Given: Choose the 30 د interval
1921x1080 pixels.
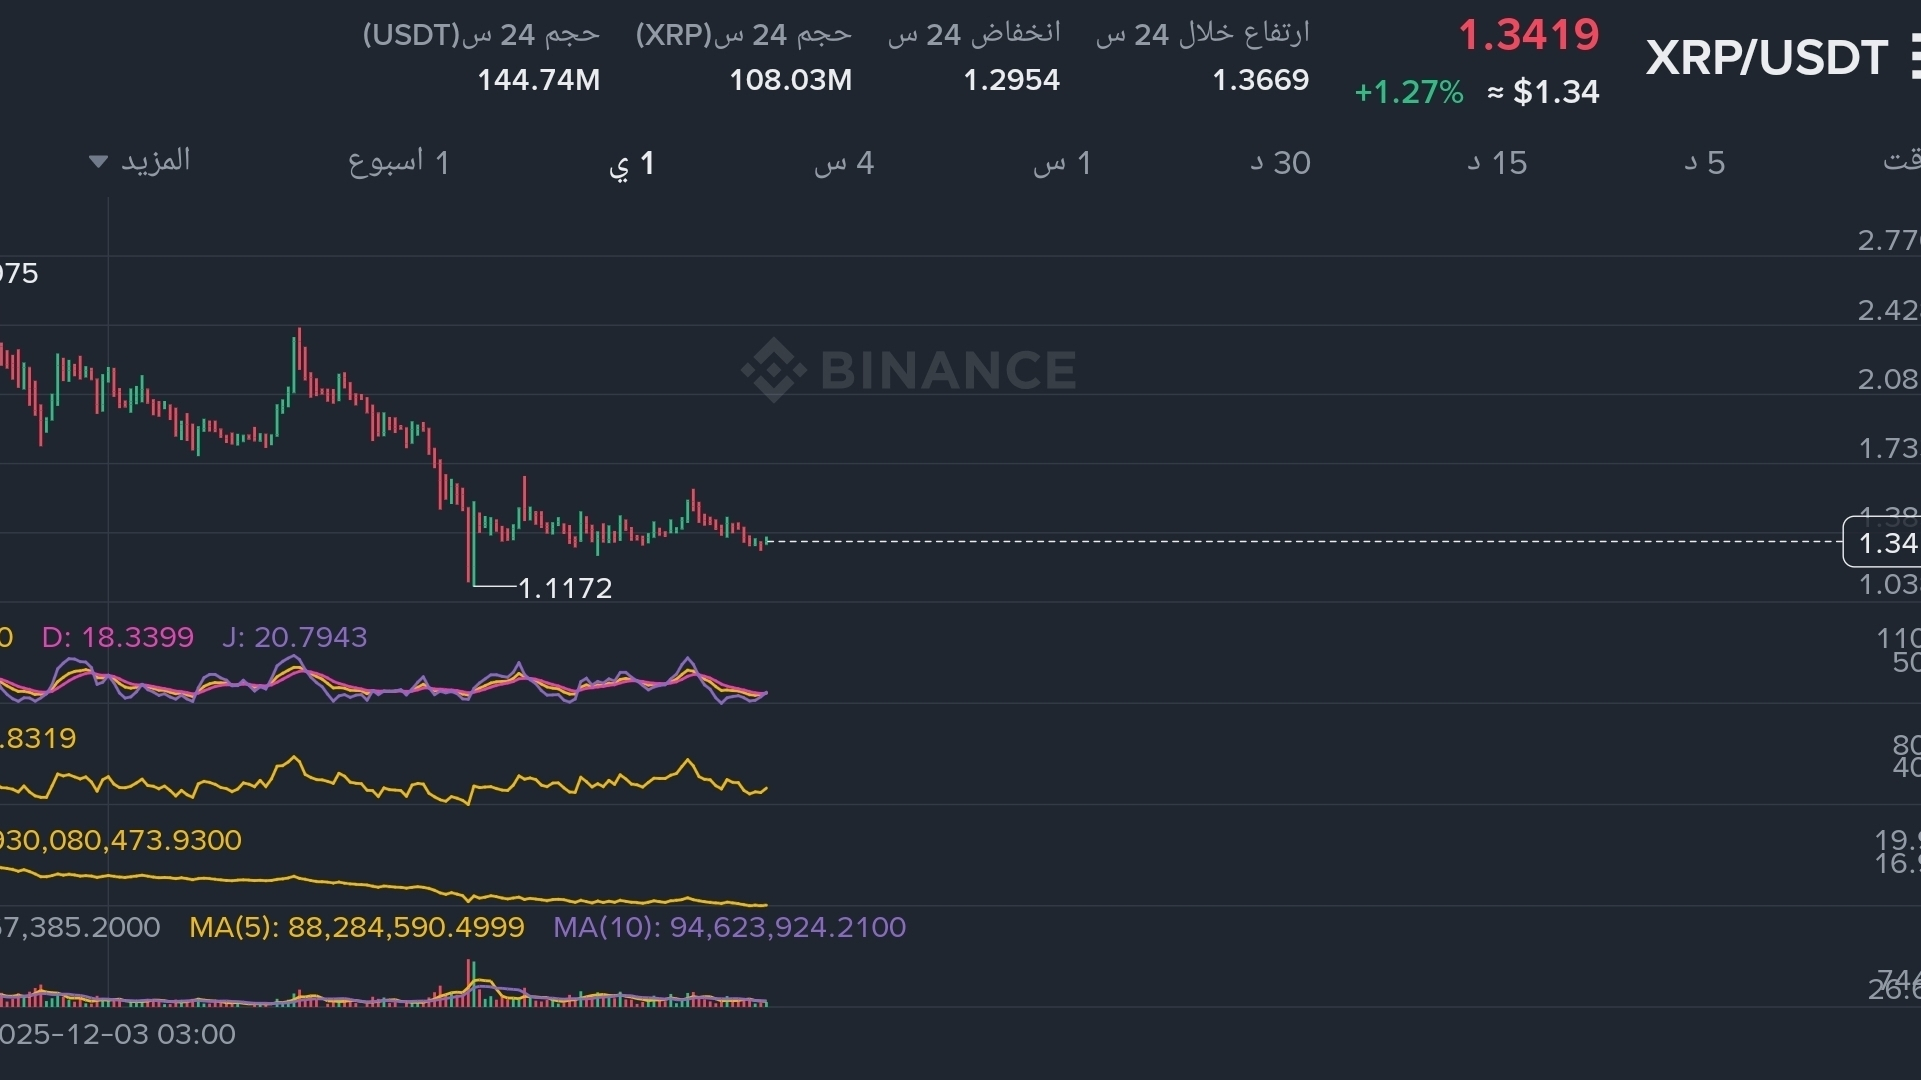Looking at the screenshot, I should pos(1279,163).
